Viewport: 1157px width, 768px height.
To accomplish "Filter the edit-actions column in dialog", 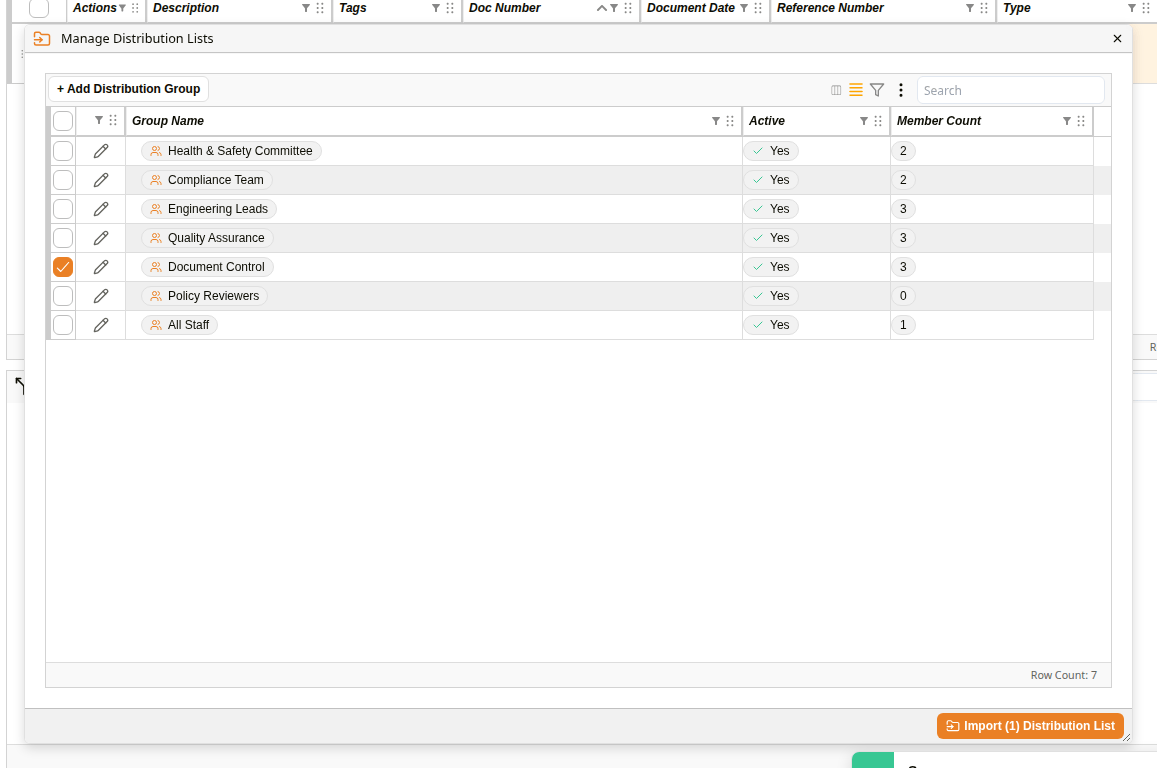I will pyautogui.click(x=99, y=120).
